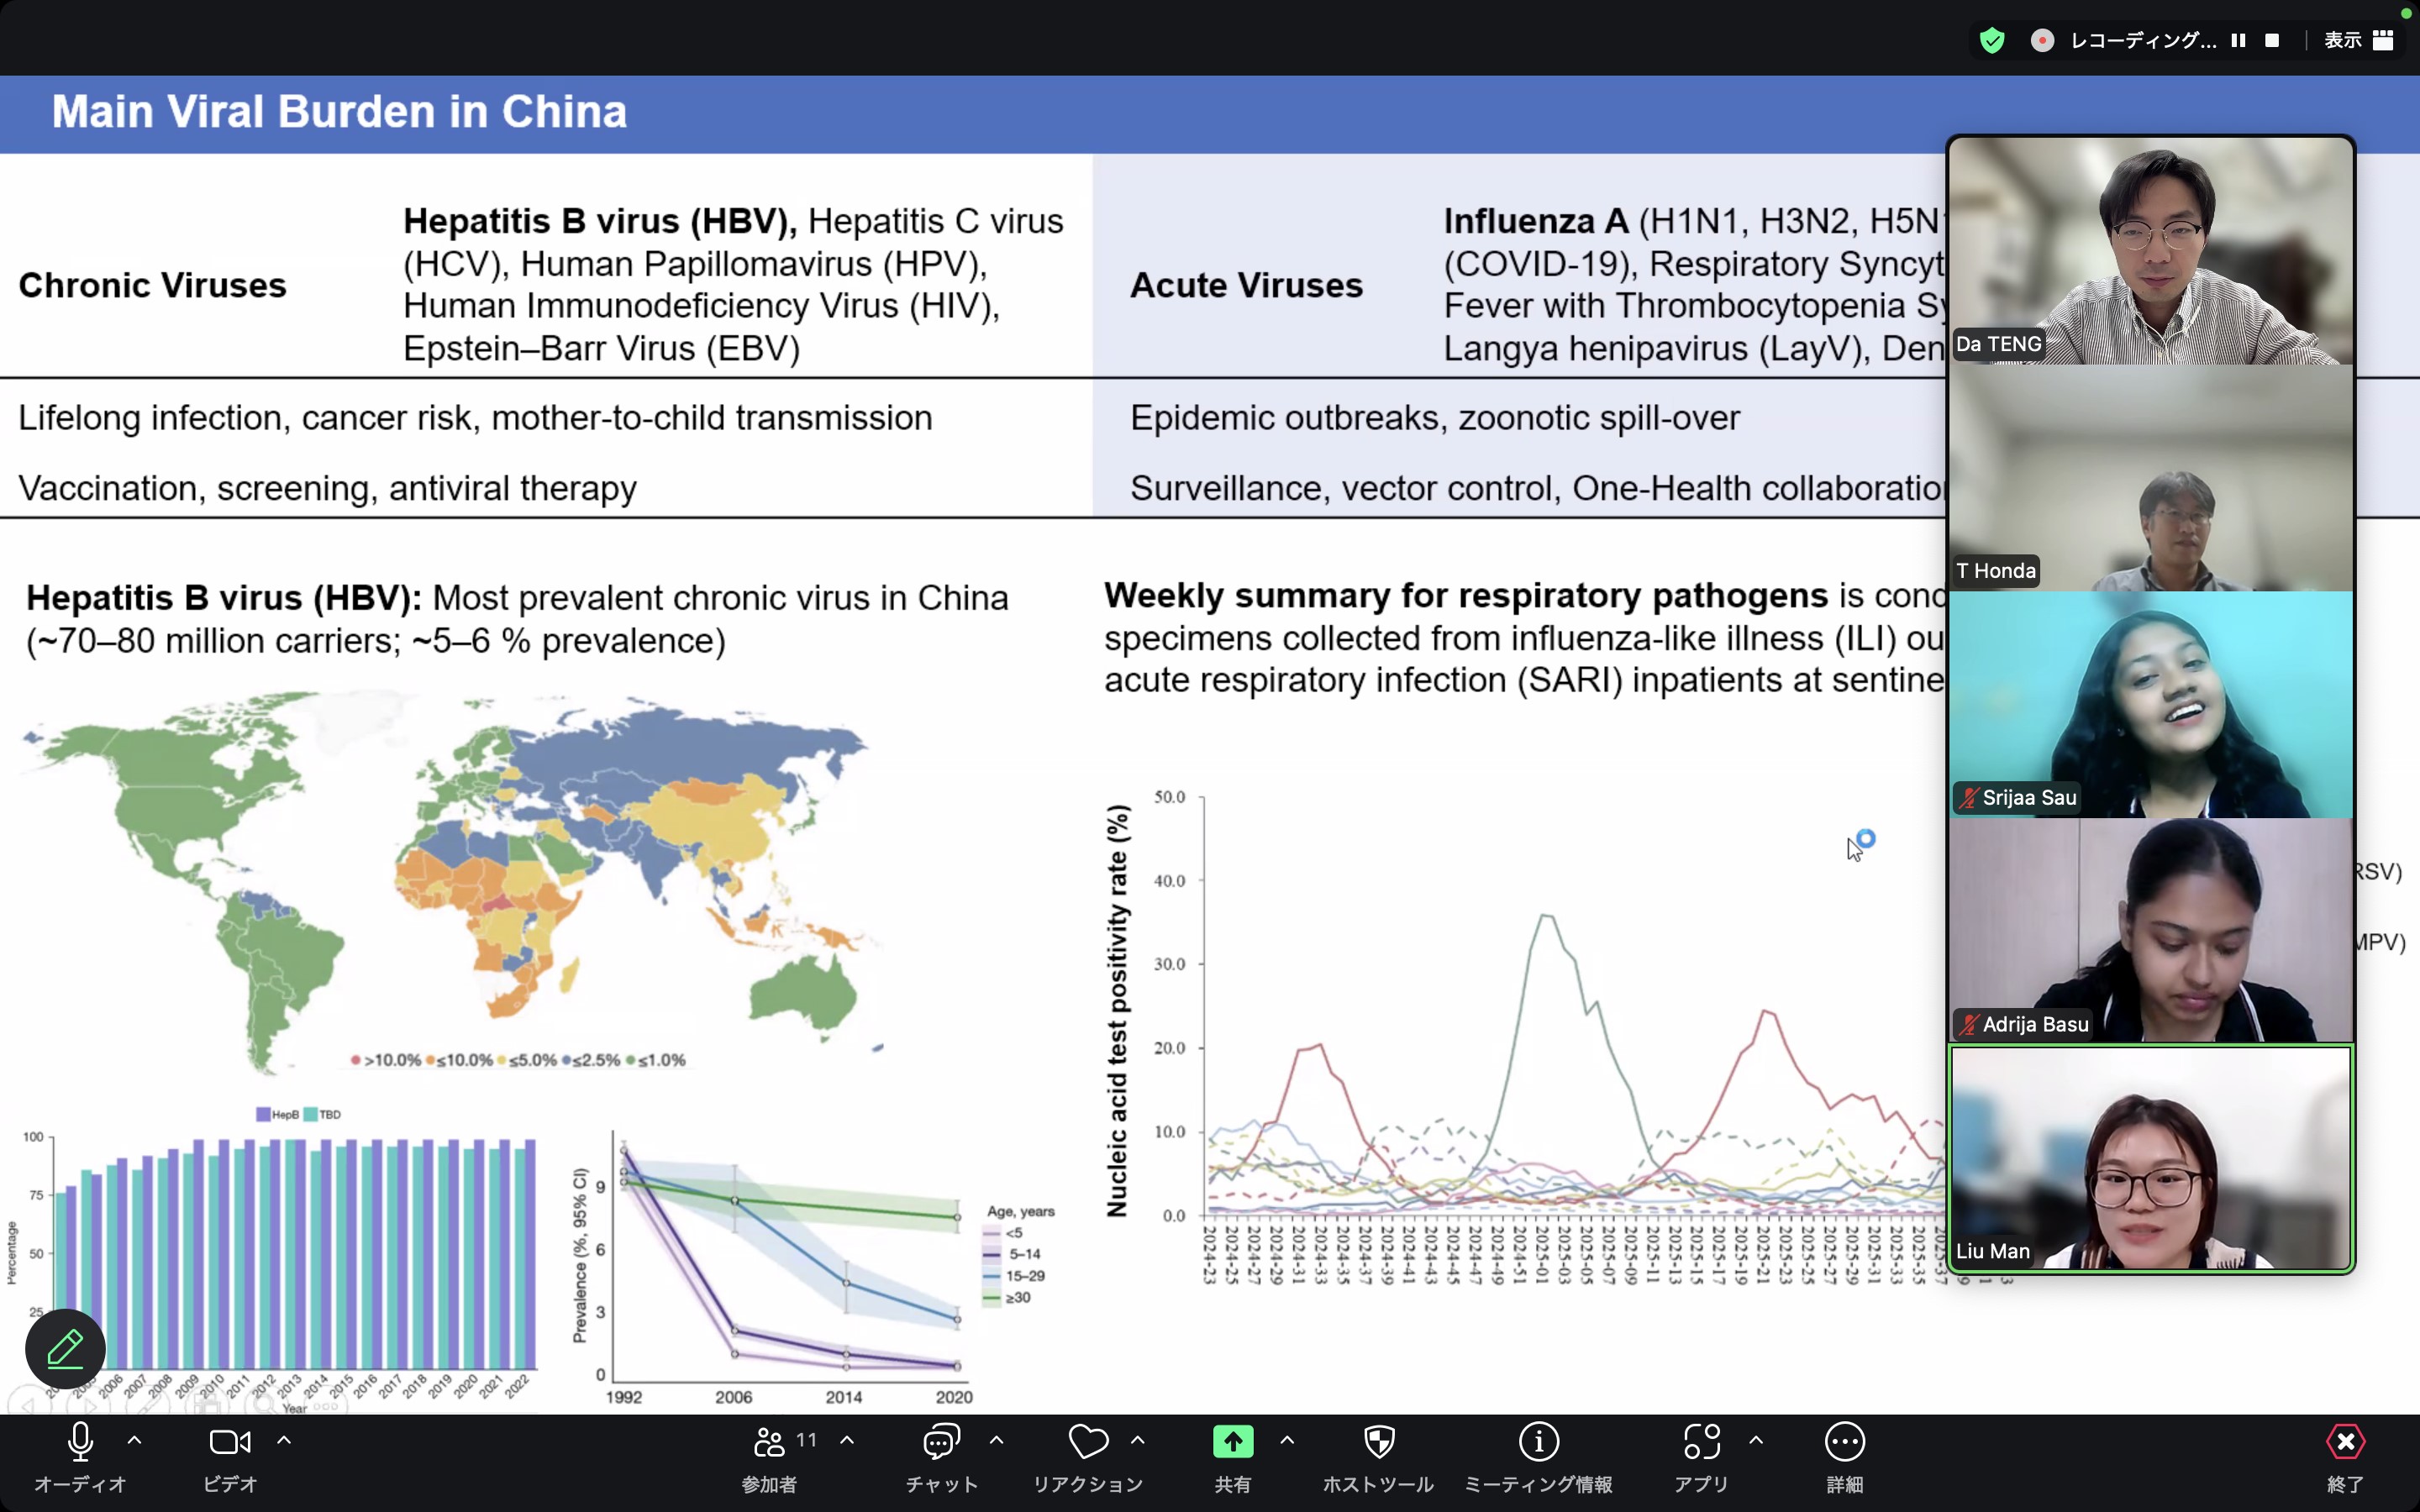Viewport: 2420px width, 1512px height.
Task: Expand audio options arrow
Action: (x=135, y=1440)
